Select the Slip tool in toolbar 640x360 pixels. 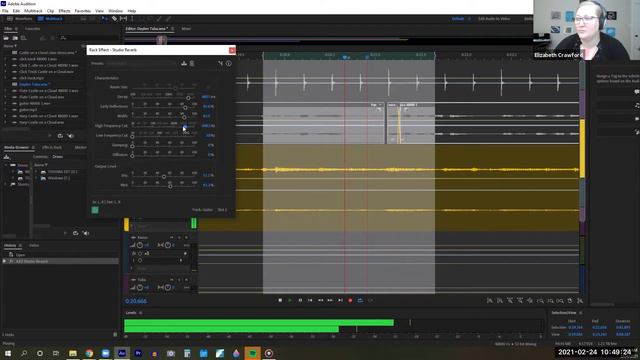pyautogui.click(x=123, y=19)
